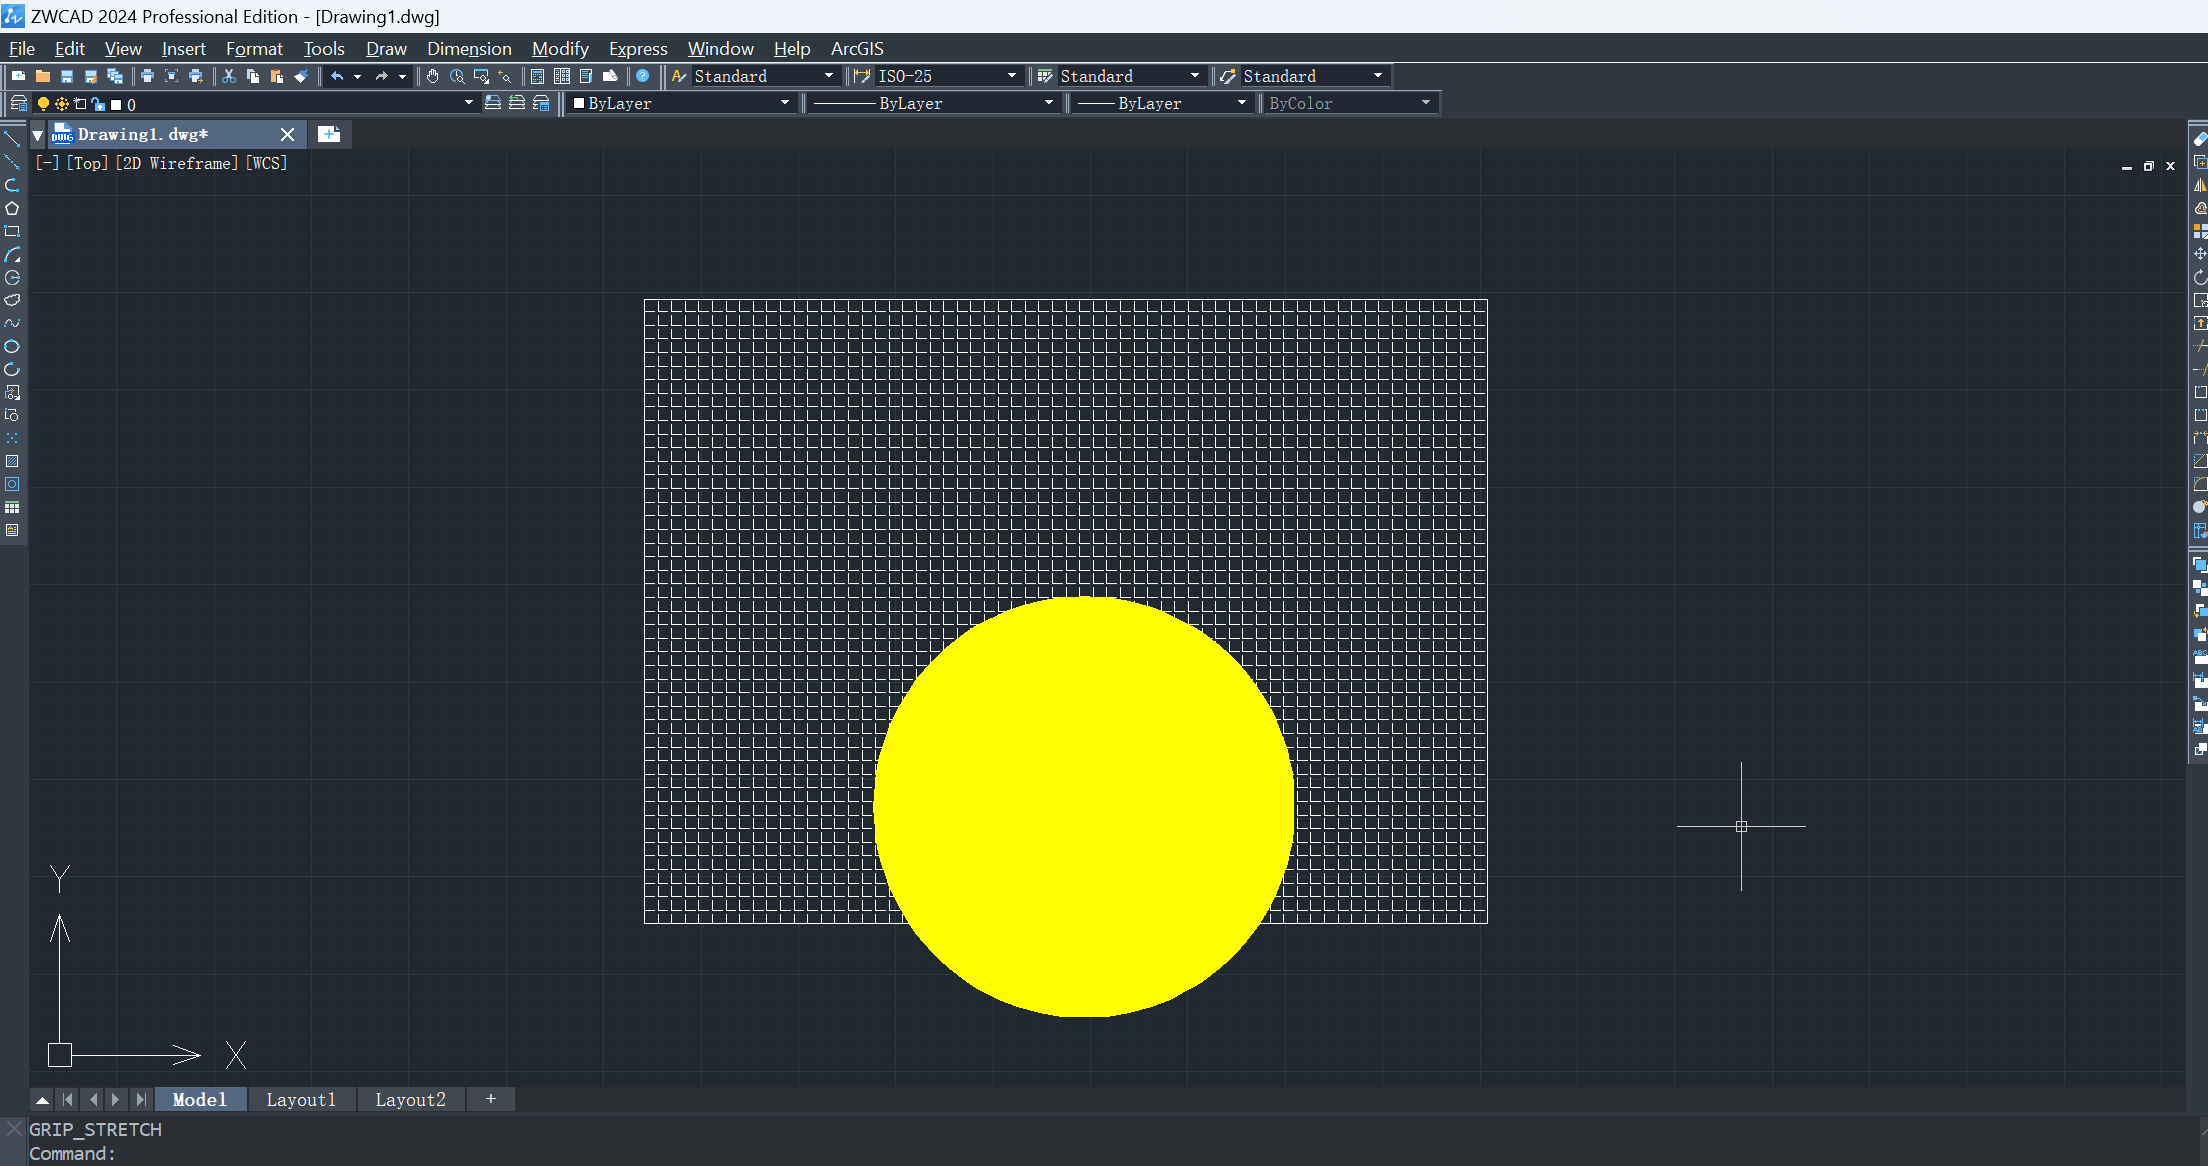Select the Ellipse tool
The image size is (2208, 1166).
pyautogui.click(x=12, y=346)
